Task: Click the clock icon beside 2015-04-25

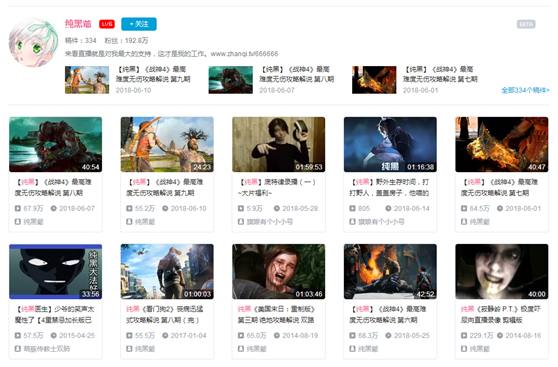Action: 53,335
